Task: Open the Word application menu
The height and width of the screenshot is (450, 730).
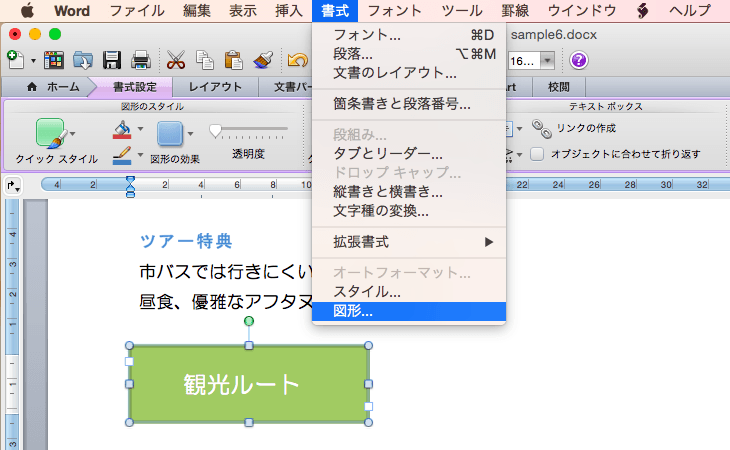Action: point(72,10)
